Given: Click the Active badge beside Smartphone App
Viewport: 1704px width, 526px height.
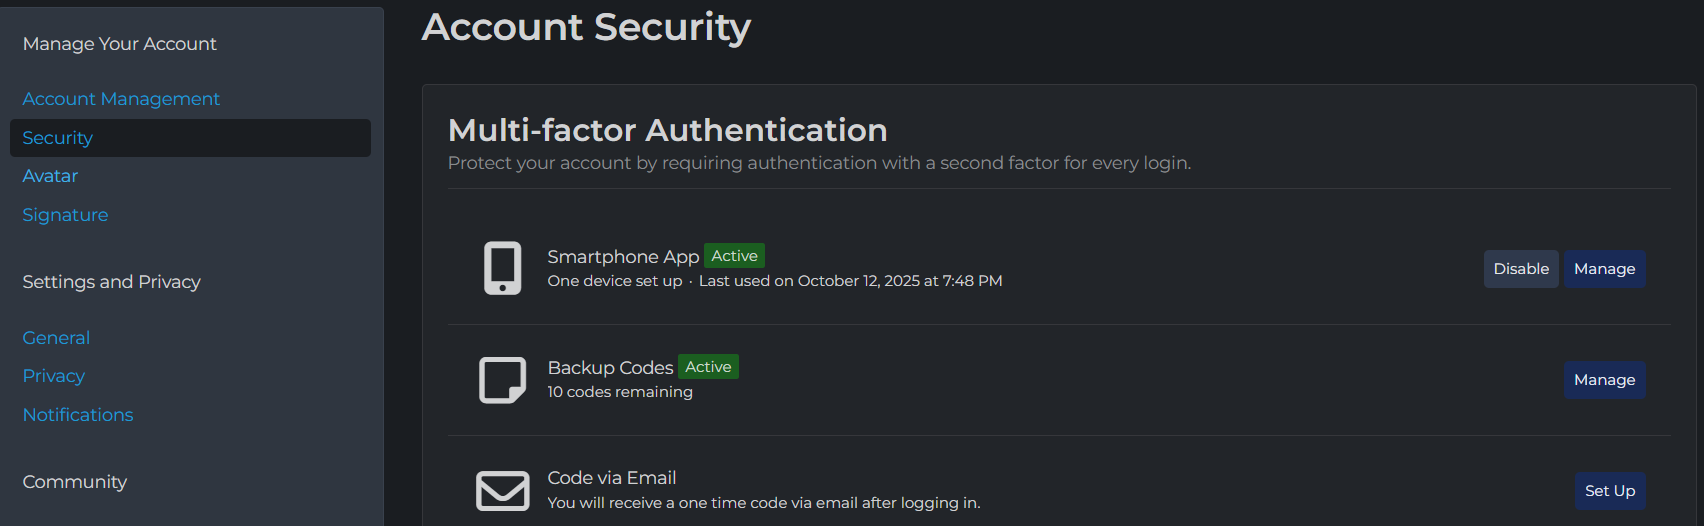Looking at the screenshot, I should coord(734,256).
